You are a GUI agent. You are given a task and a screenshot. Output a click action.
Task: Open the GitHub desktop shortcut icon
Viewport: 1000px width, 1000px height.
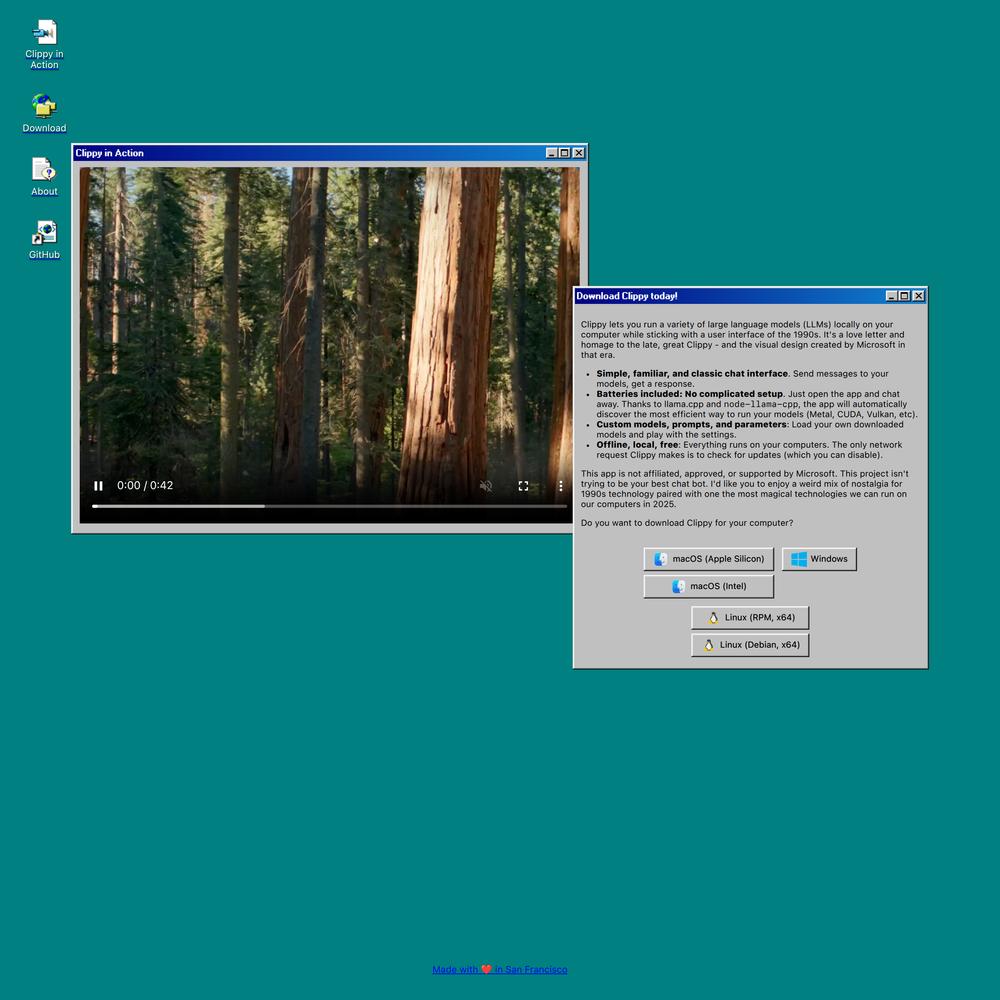(44, 240)
